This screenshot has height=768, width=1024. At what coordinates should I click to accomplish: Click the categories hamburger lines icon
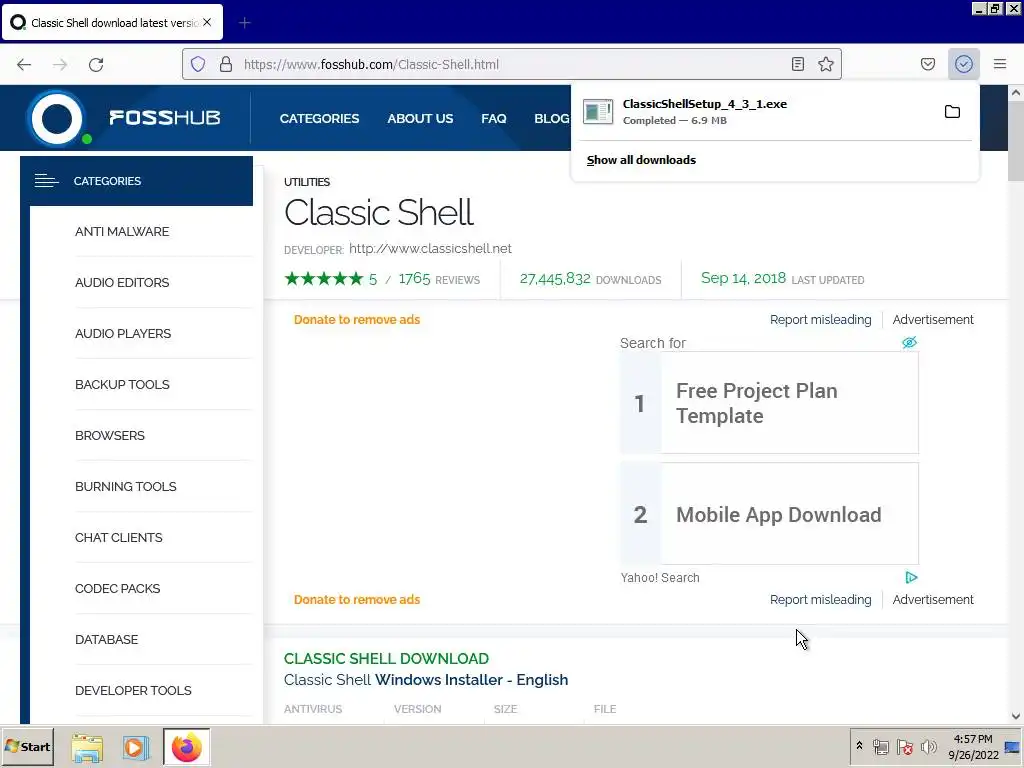pos(46,181)
